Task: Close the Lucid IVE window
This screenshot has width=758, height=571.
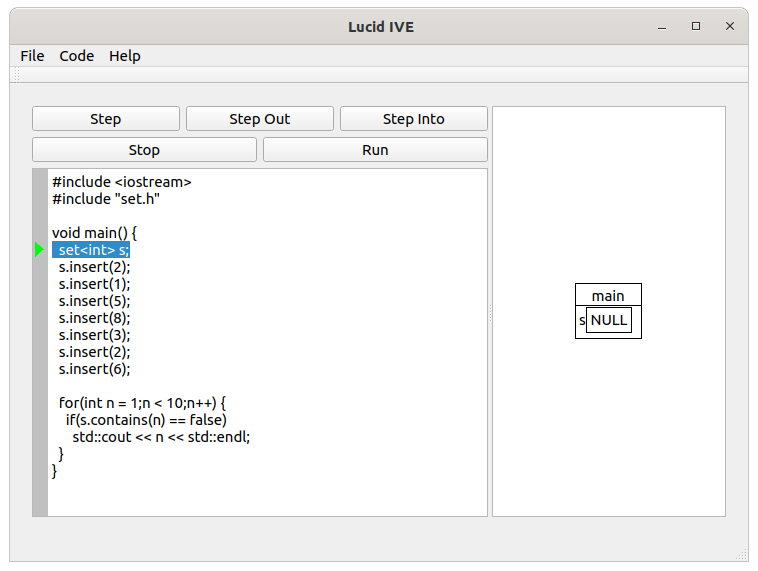Action: pos(729,27)
